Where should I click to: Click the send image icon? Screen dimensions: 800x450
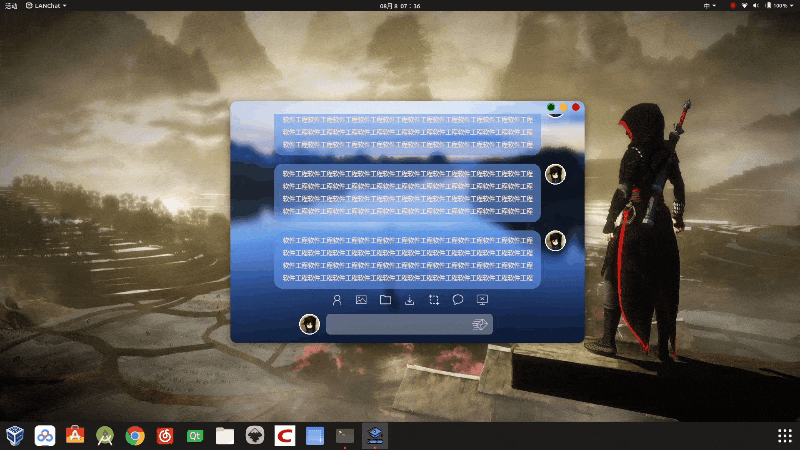pyautogui.click(x=361, y=300)
